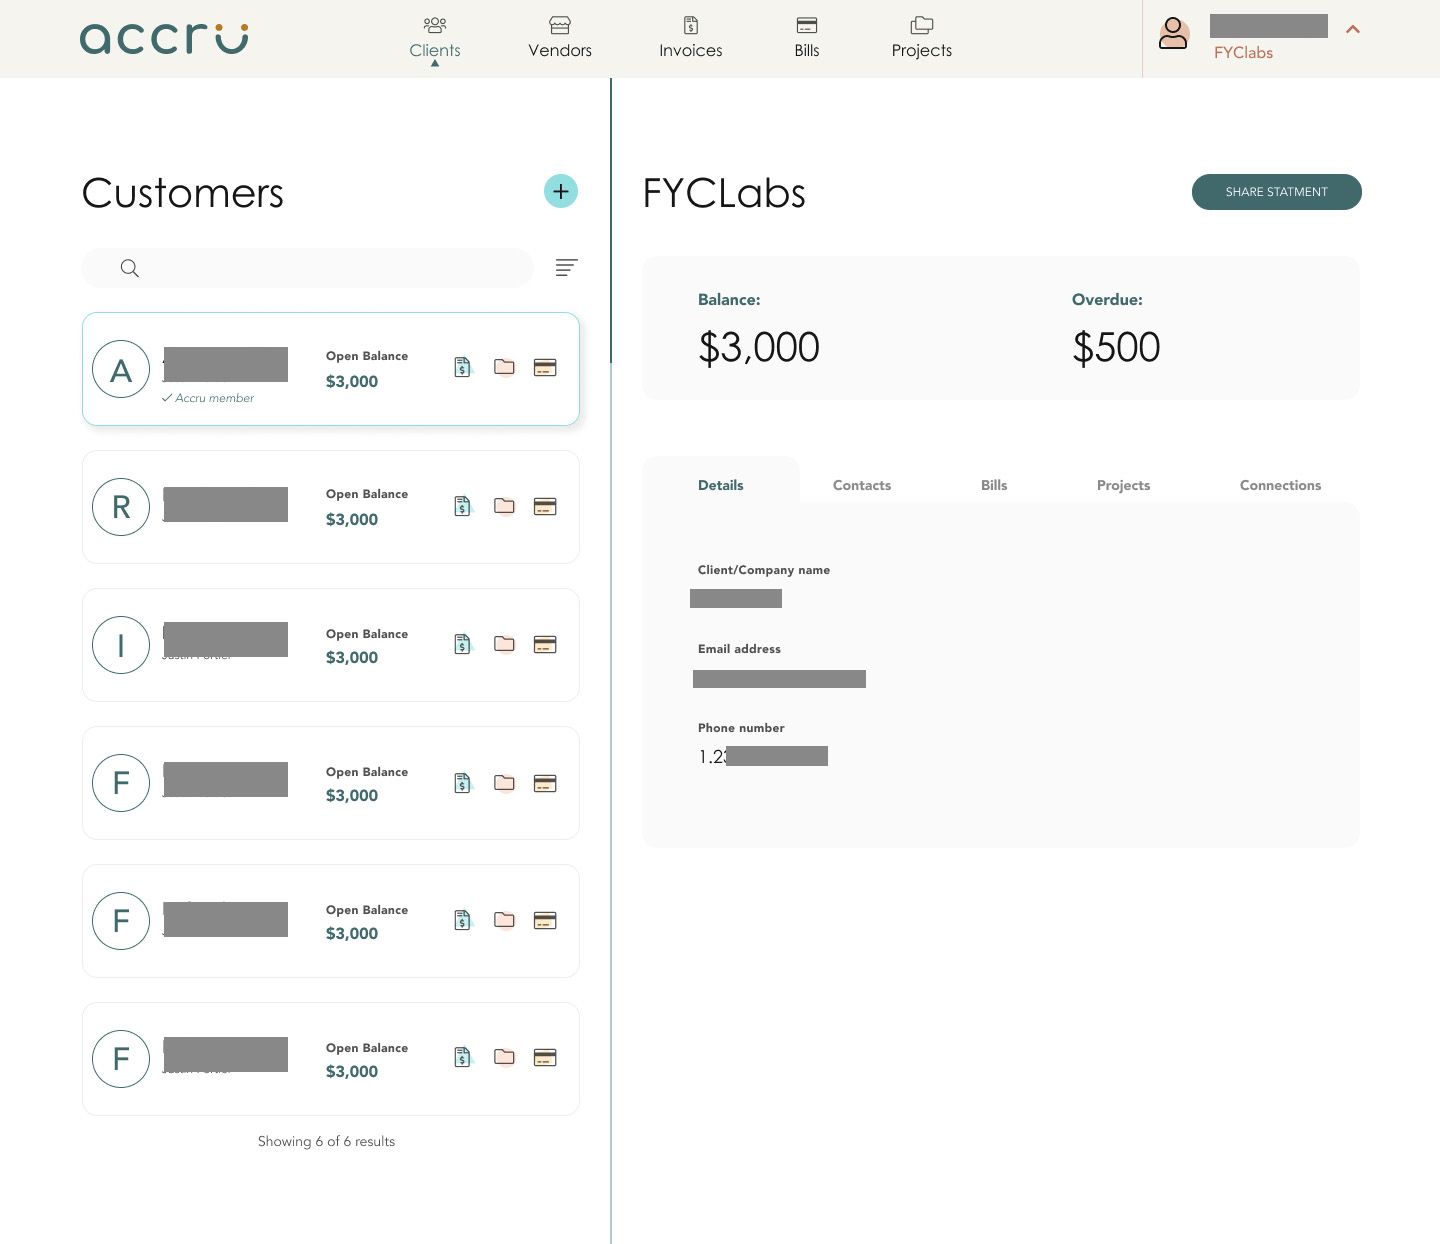This screenshot has height=1244, width=1440.
Task: Open payment card icon on customer A card
Action: pos(545,367)
